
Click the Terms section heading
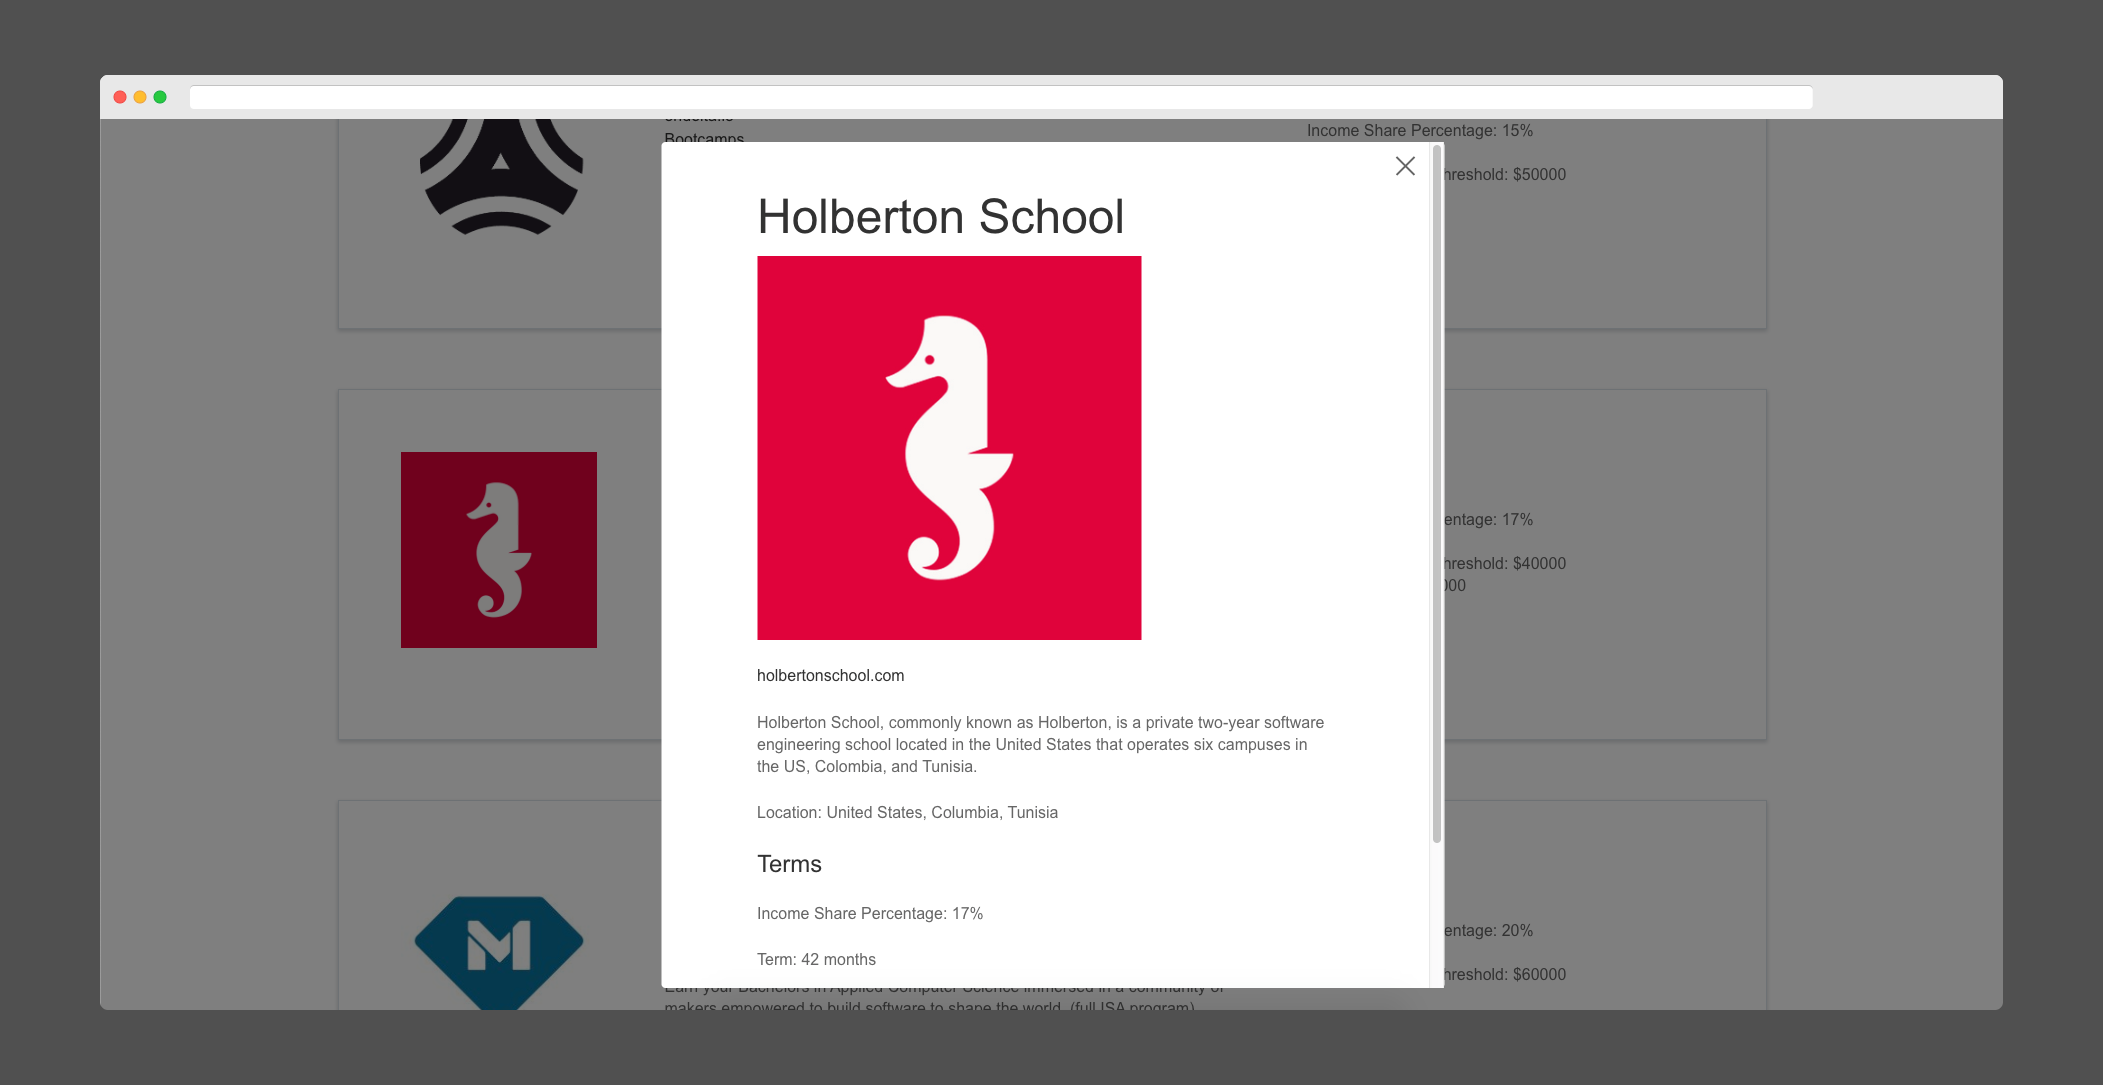789,864
